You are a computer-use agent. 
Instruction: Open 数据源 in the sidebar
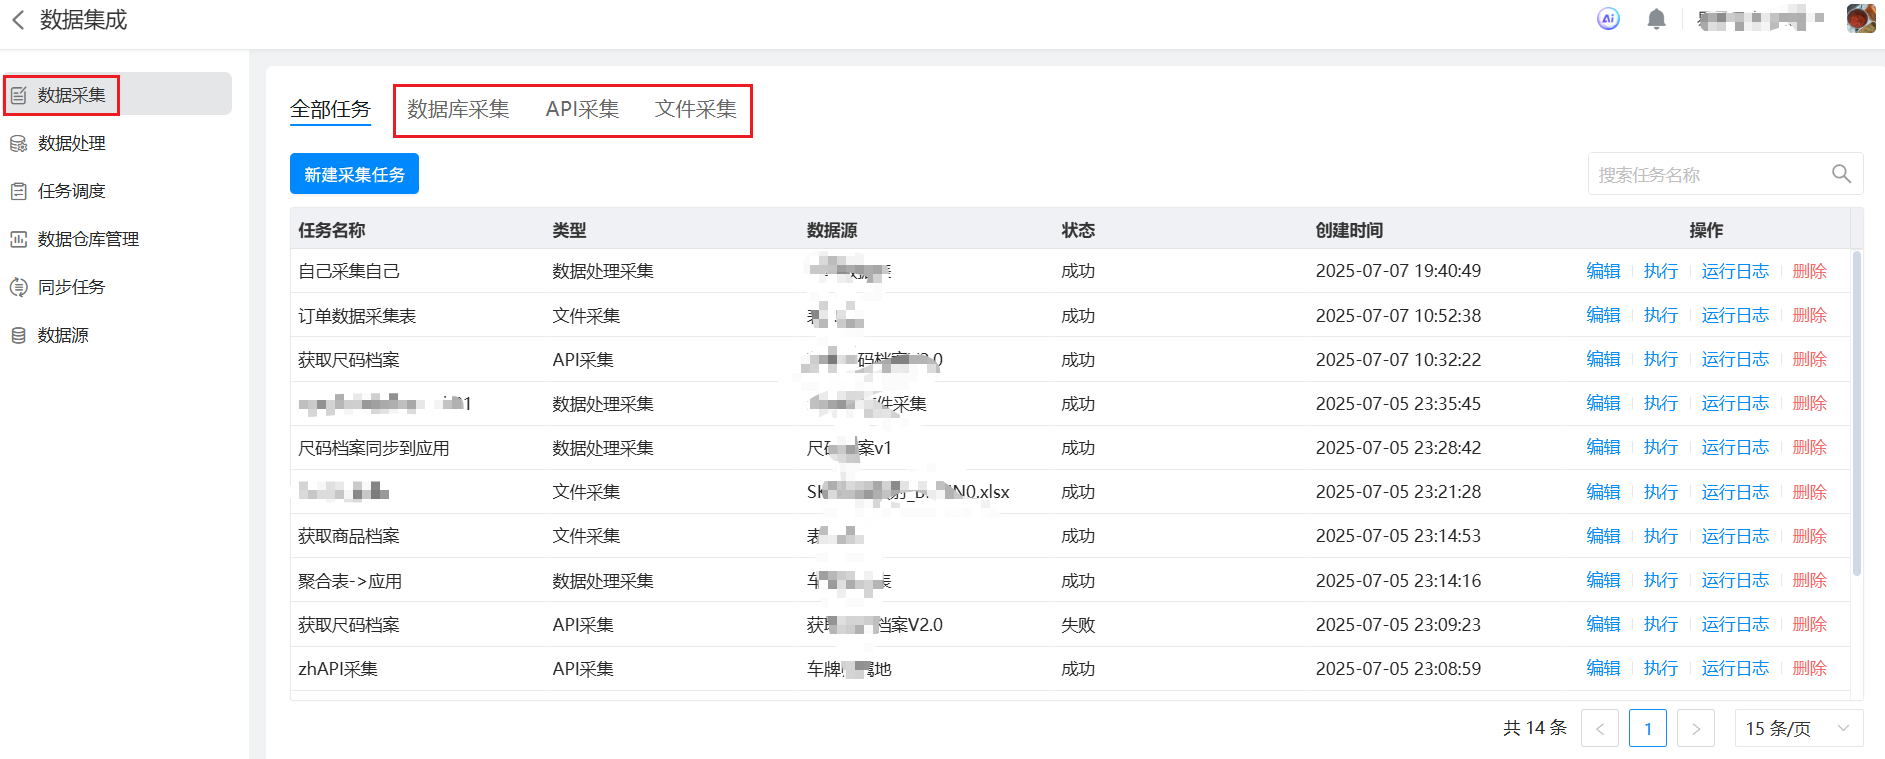point(63,335)
